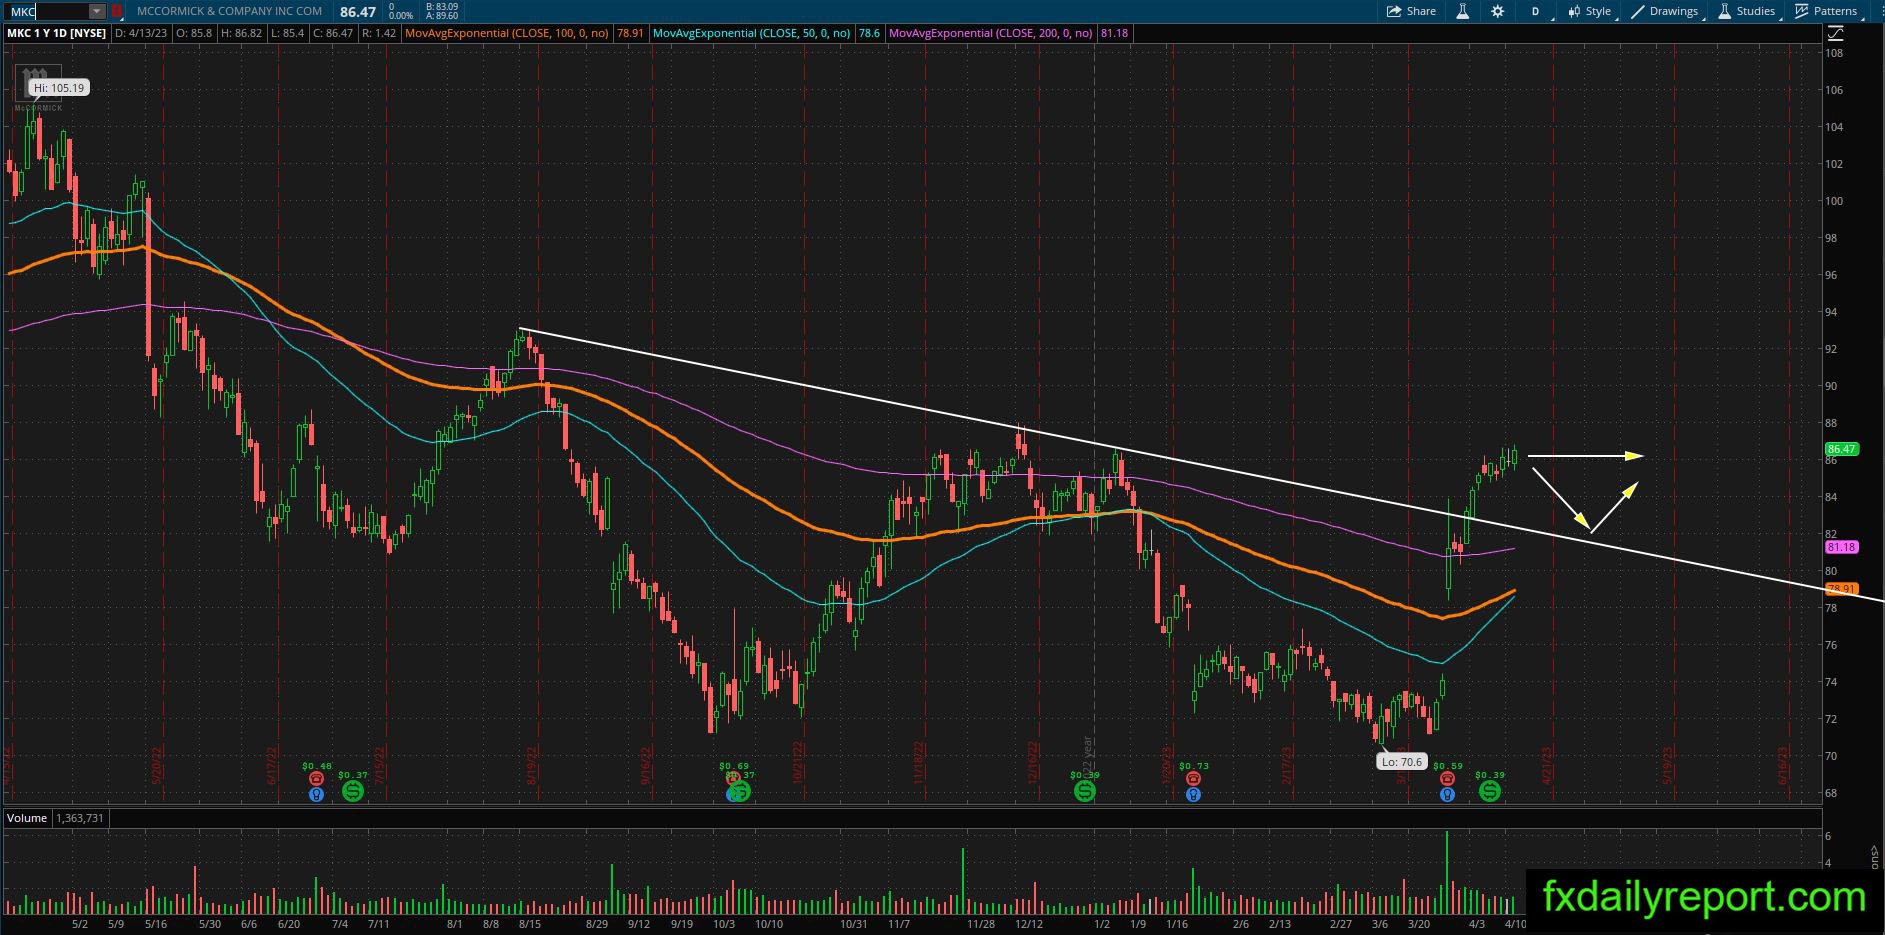Viewport: 1885px width, 935px height.
Task: Open the Share menu
Action: (x=1411, y=11)
